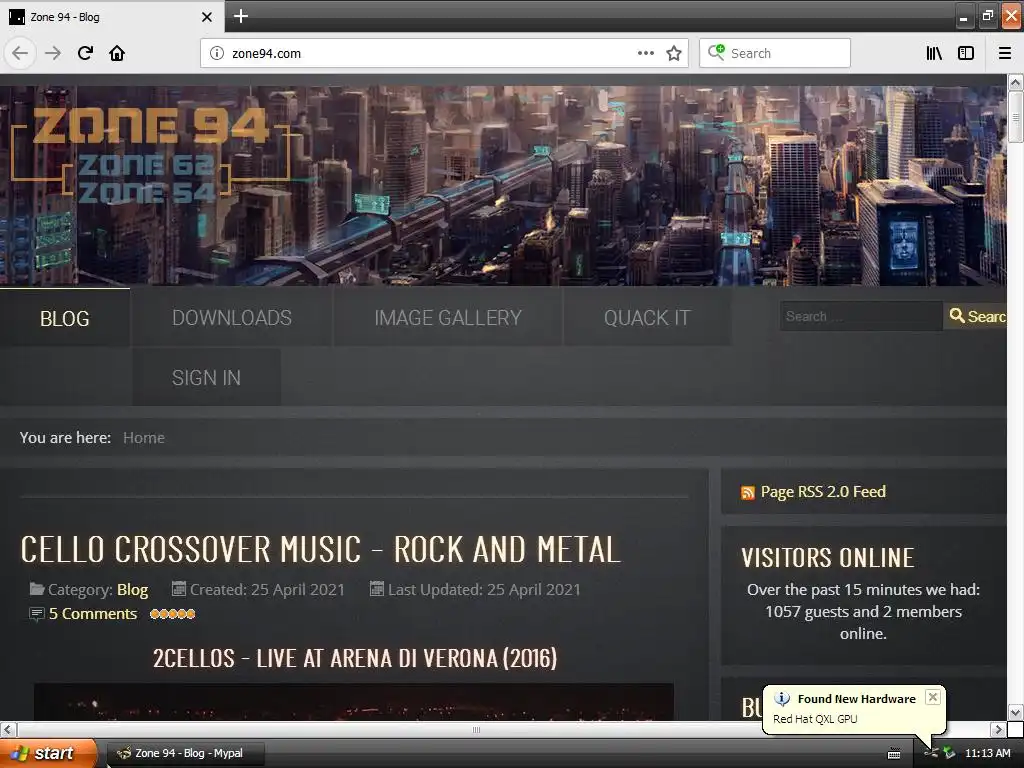Open the Blog category link
The width and height of the screenshot is (1024, 768).
pos(133,590)
